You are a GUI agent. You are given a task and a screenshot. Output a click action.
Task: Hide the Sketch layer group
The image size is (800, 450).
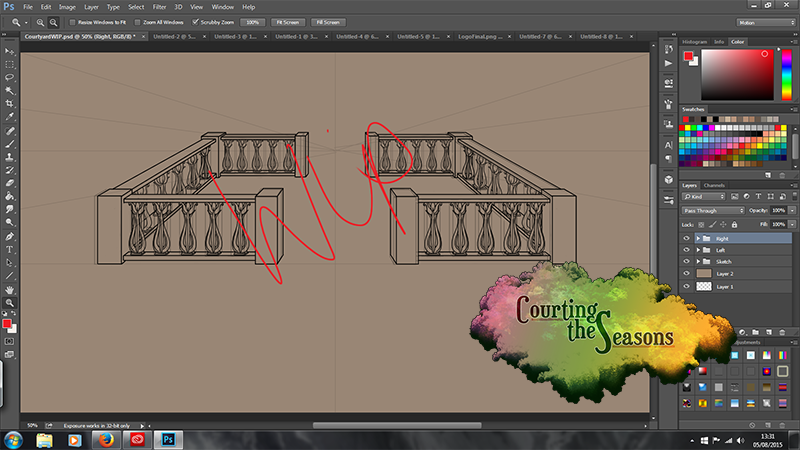click(686, 260)
